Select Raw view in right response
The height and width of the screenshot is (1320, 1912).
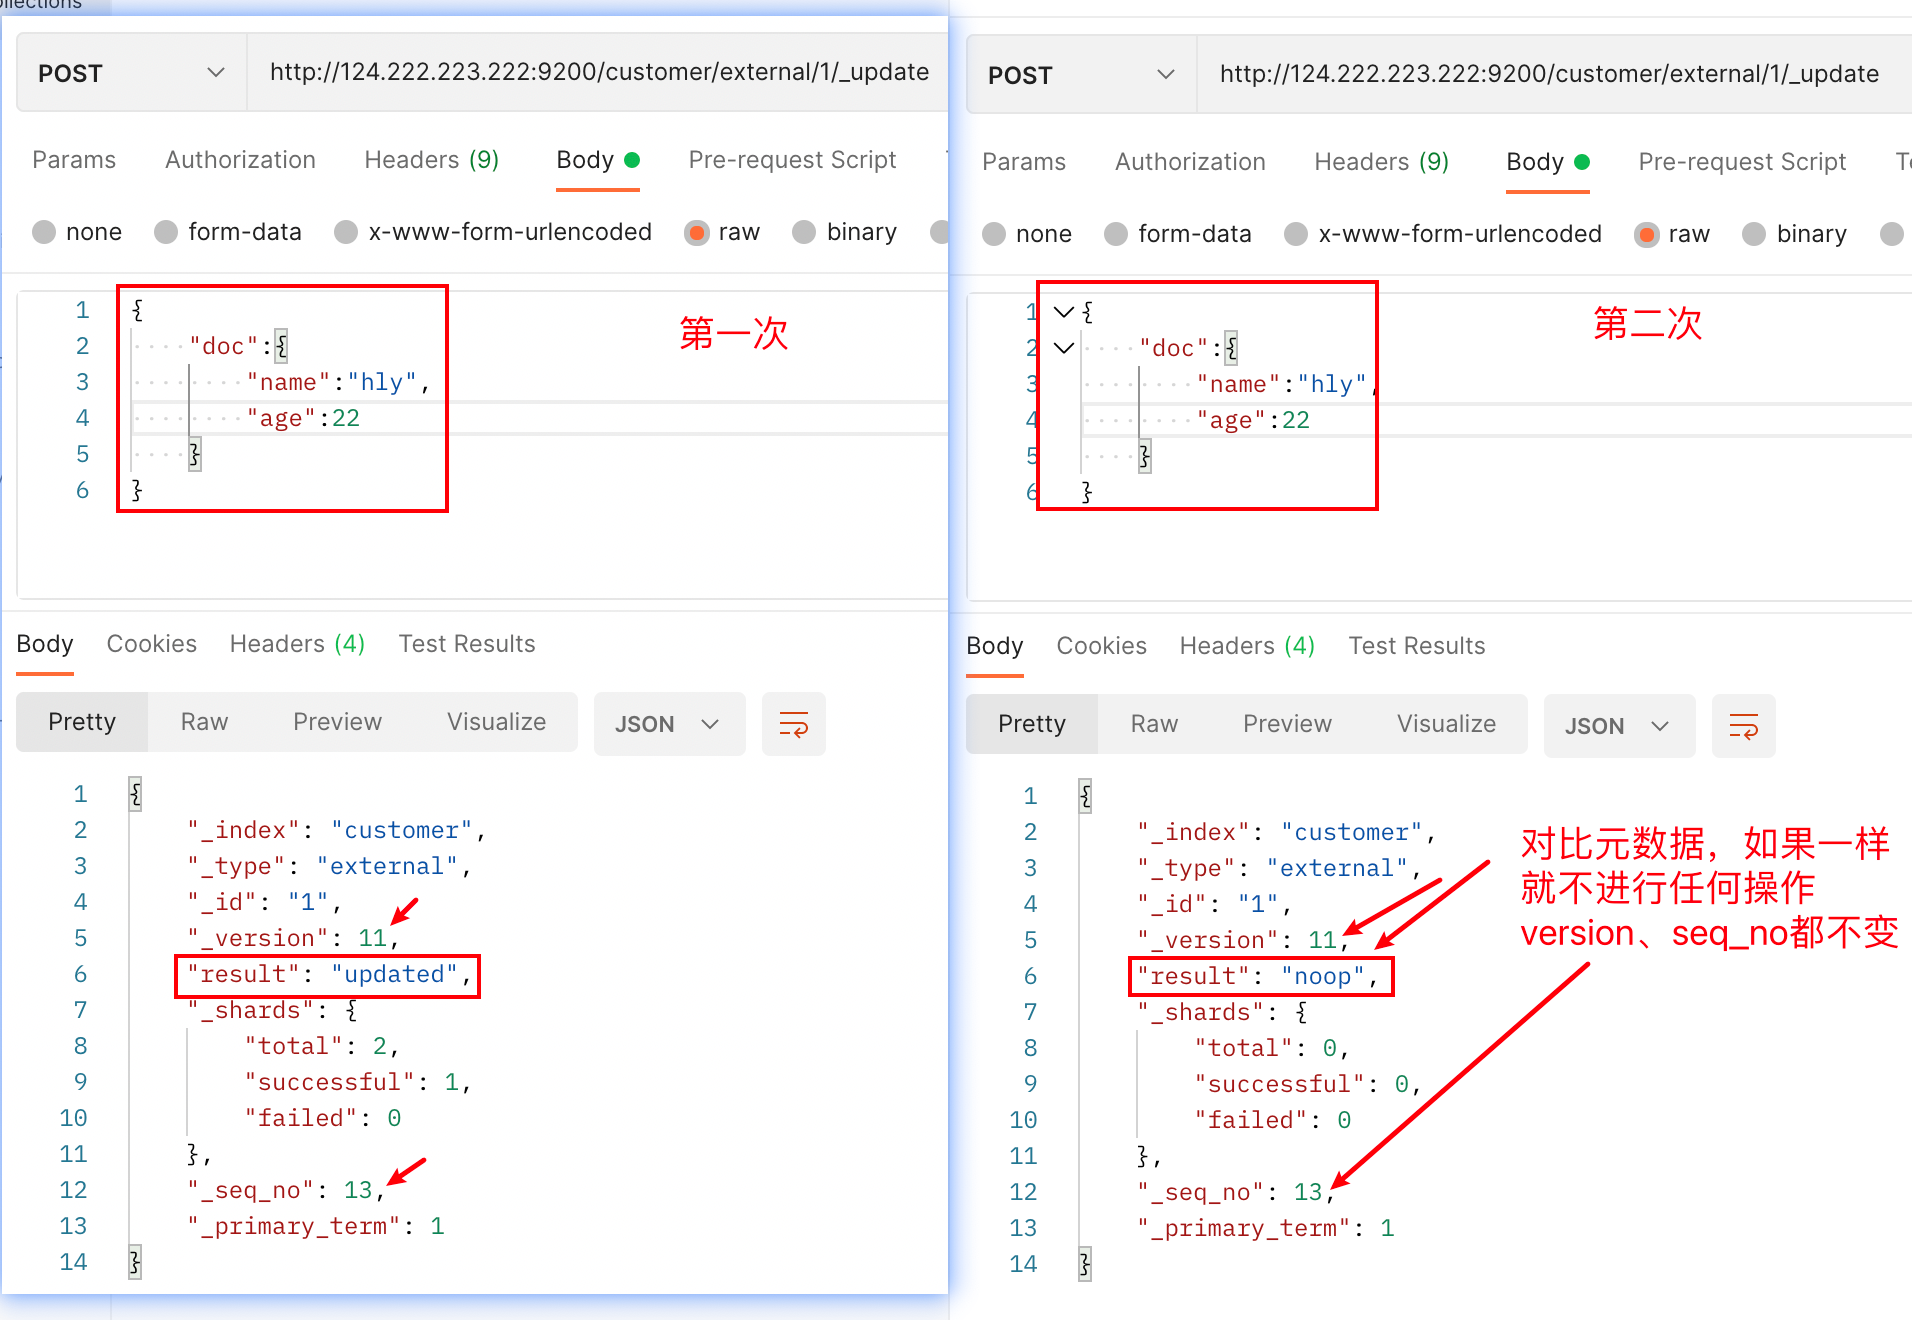point(1152,723)
